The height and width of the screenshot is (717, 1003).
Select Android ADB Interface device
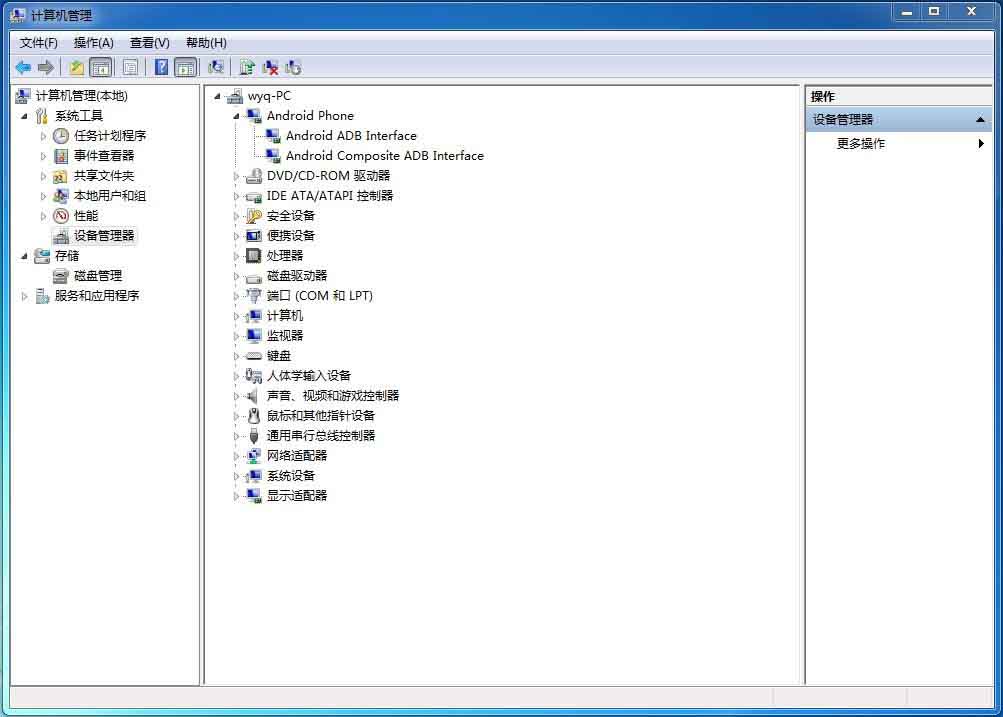click(x=350, y=136)
